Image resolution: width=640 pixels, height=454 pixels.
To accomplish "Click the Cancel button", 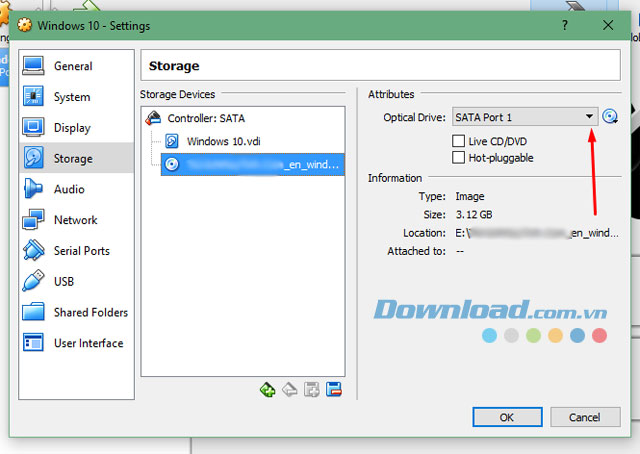I will (585, 417).
